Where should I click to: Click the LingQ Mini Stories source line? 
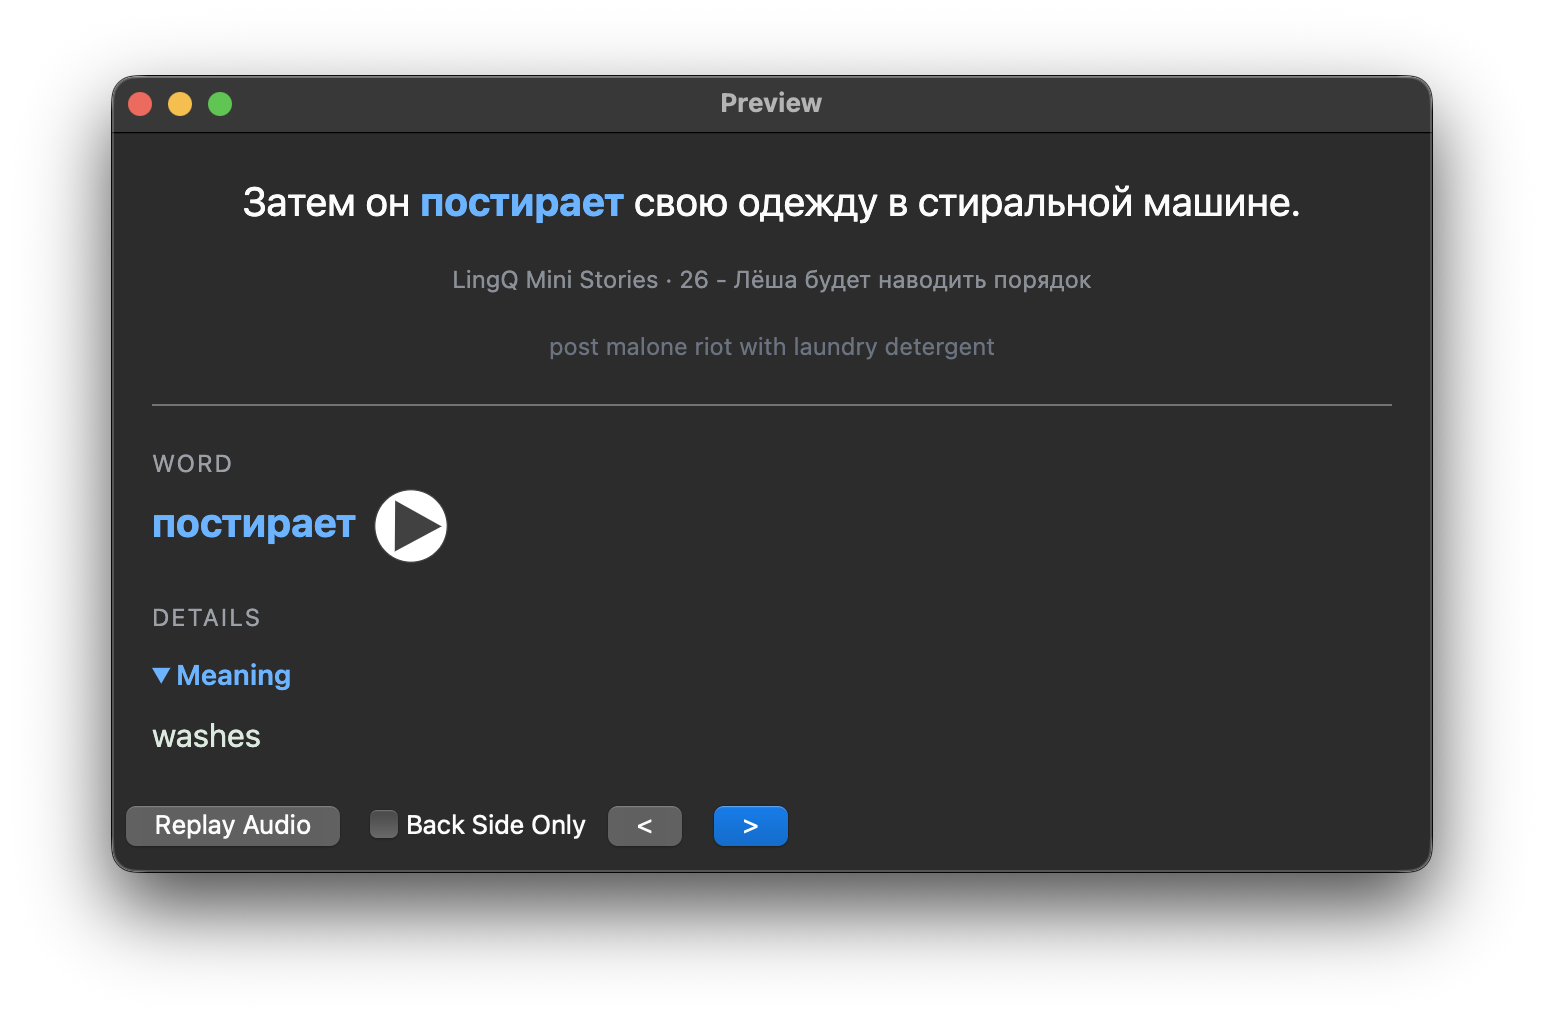[x=772, y=280]
